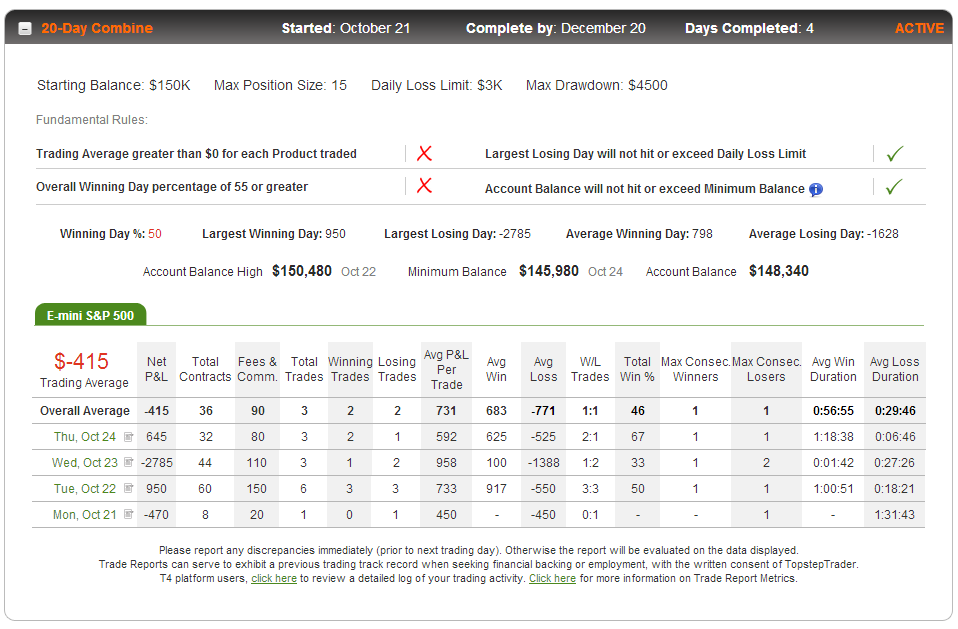Select the Overall Average row label
This screenshot has width=958, height=629.
coord(85,411)
